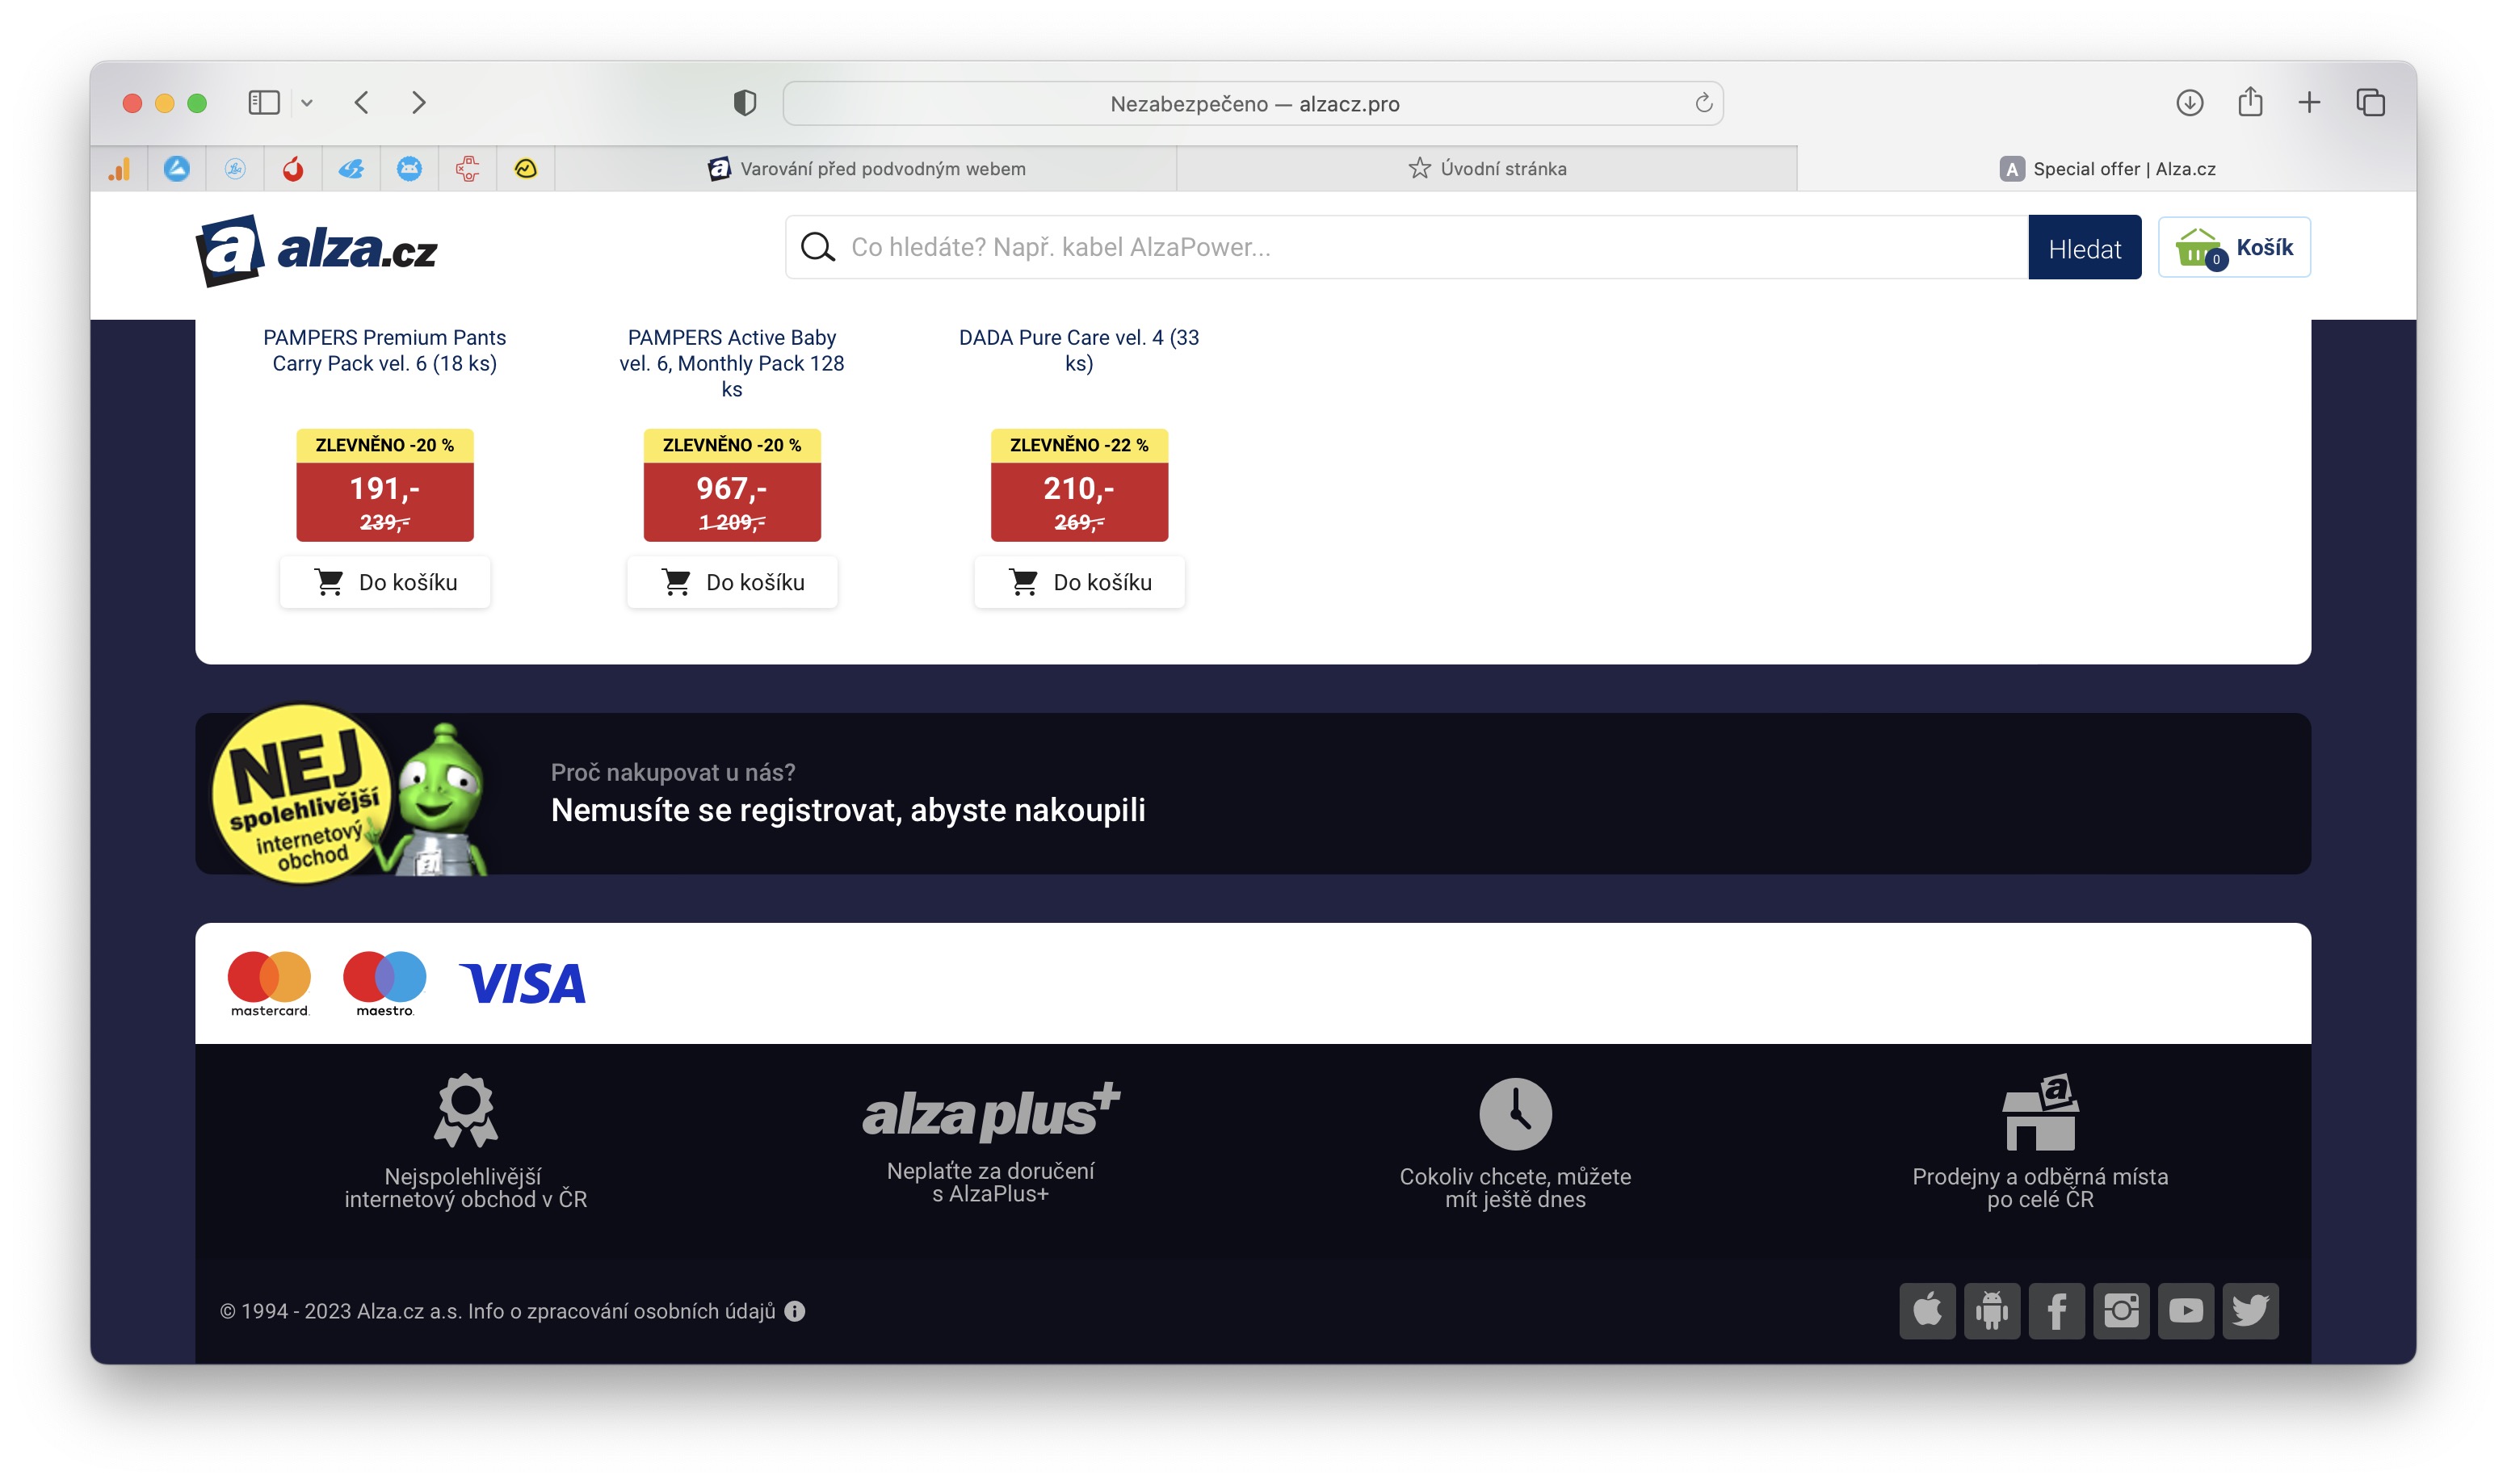Focus the product search field
This screenshot has width=2507, height=1484.
tap(1406, 247)
